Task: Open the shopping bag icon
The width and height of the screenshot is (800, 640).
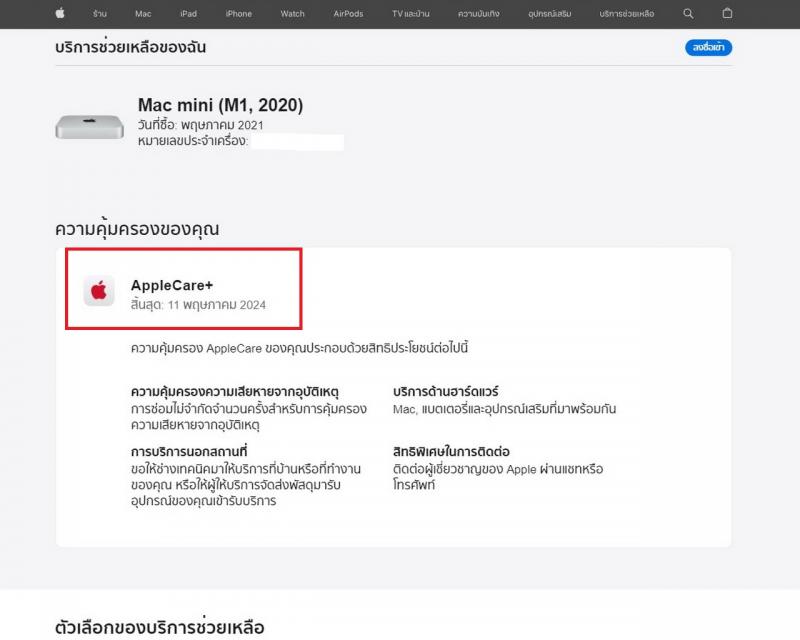Action: click(x=727, y=14)
